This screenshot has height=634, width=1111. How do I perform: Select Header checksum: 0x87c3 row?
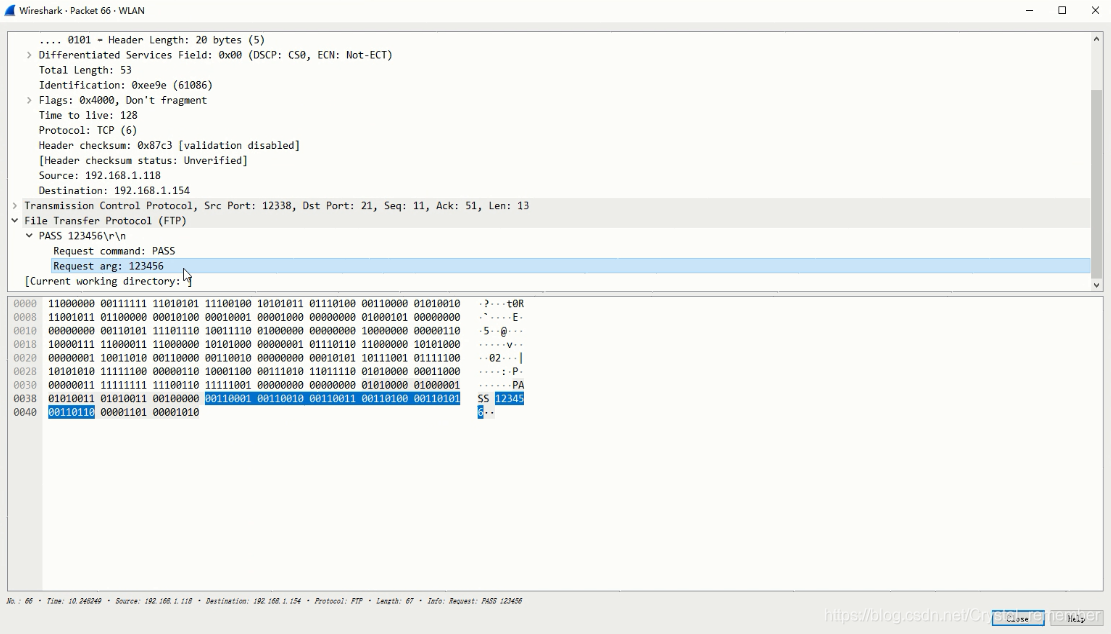[x=169, y=145]
